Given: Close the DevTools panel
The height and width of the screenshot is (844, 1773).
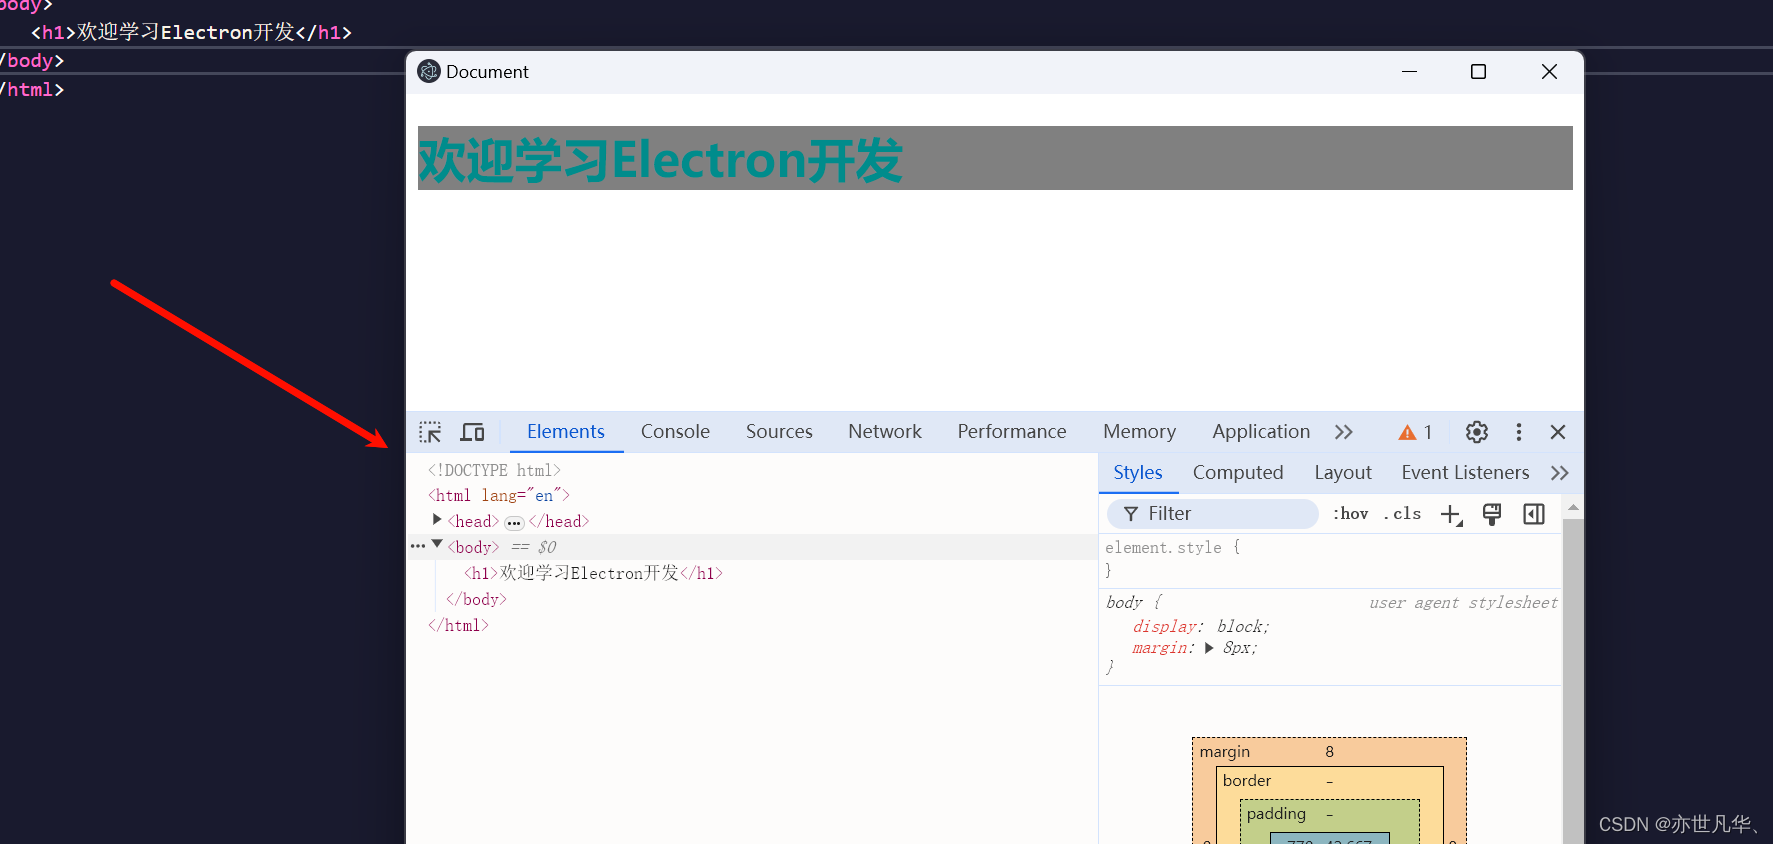Looking at the screenshot, I should point(1558,432).
